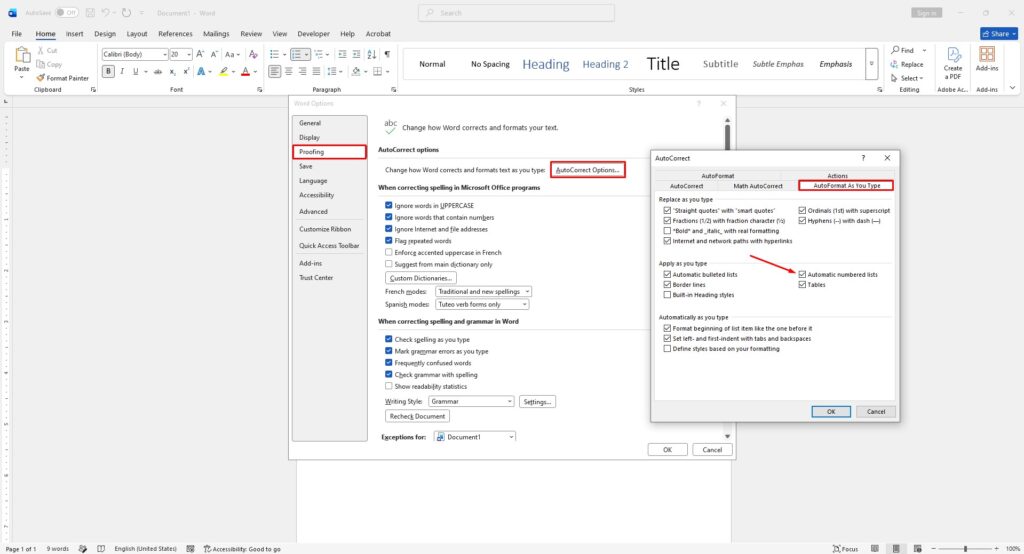Expand the Styles gallery arrow
Viewport: 1024px width, 554px height.
point(871,64)
